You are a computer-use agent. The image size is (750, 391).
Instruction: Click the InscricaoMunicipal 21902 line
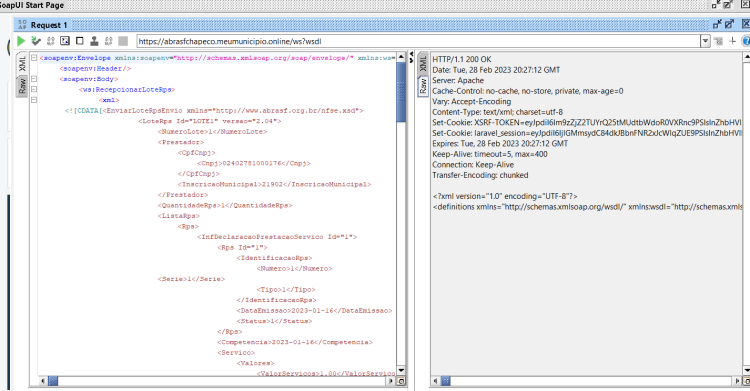point(274,184)
